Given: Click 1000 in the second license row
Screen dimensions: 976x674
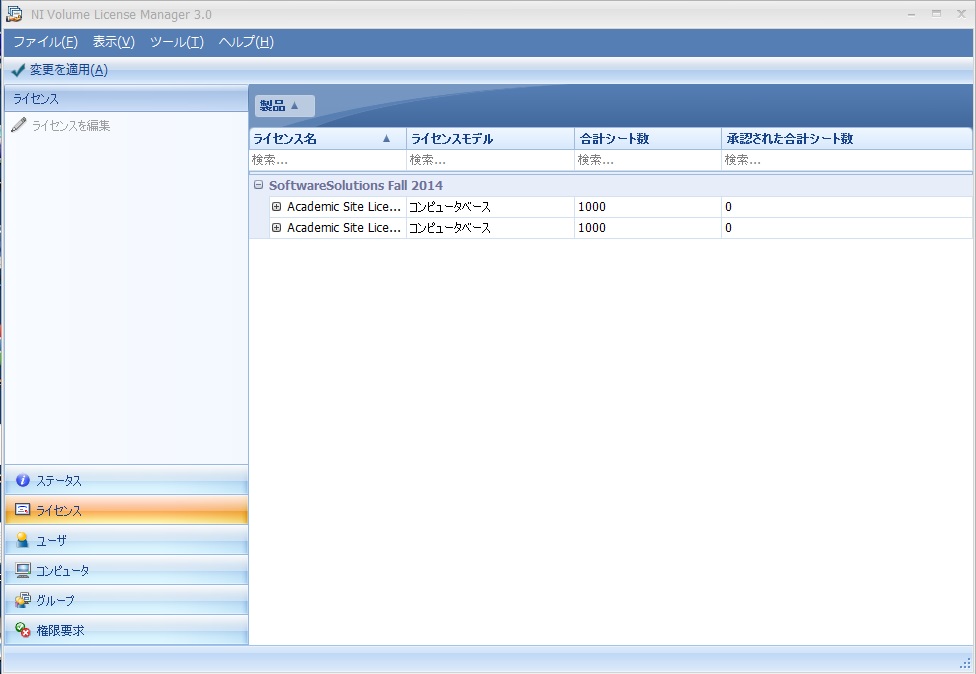Looking at the screenshot, I should point(591,228).
